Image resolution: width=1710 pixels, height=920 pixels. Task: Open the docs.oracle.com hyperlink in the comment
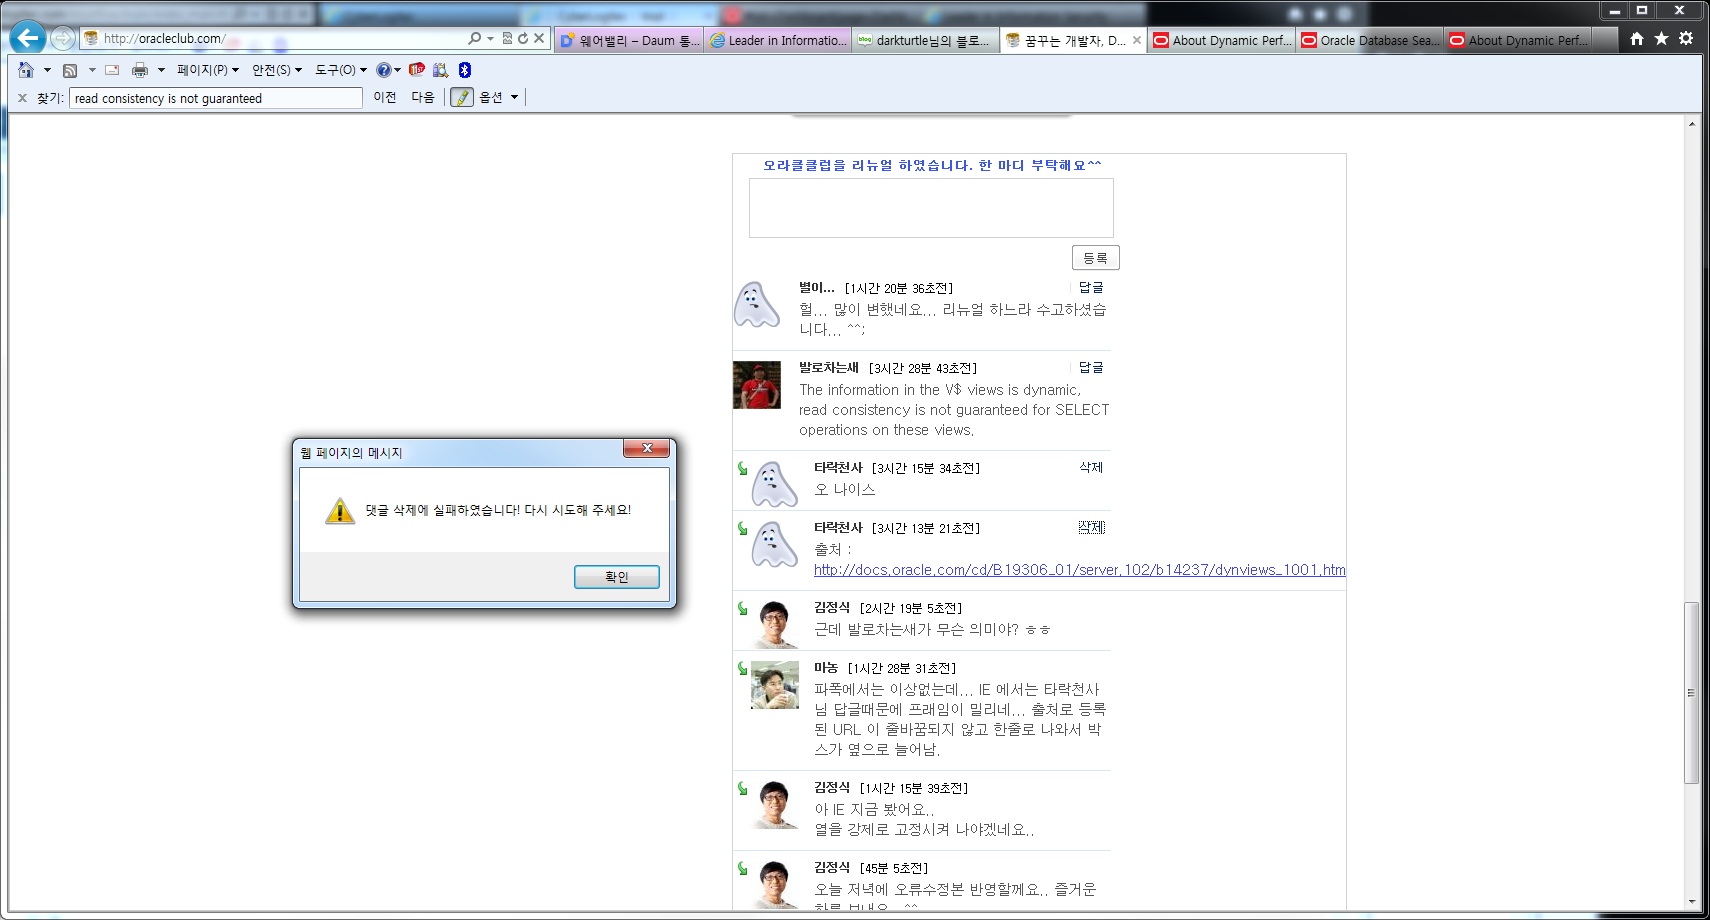1079,570
